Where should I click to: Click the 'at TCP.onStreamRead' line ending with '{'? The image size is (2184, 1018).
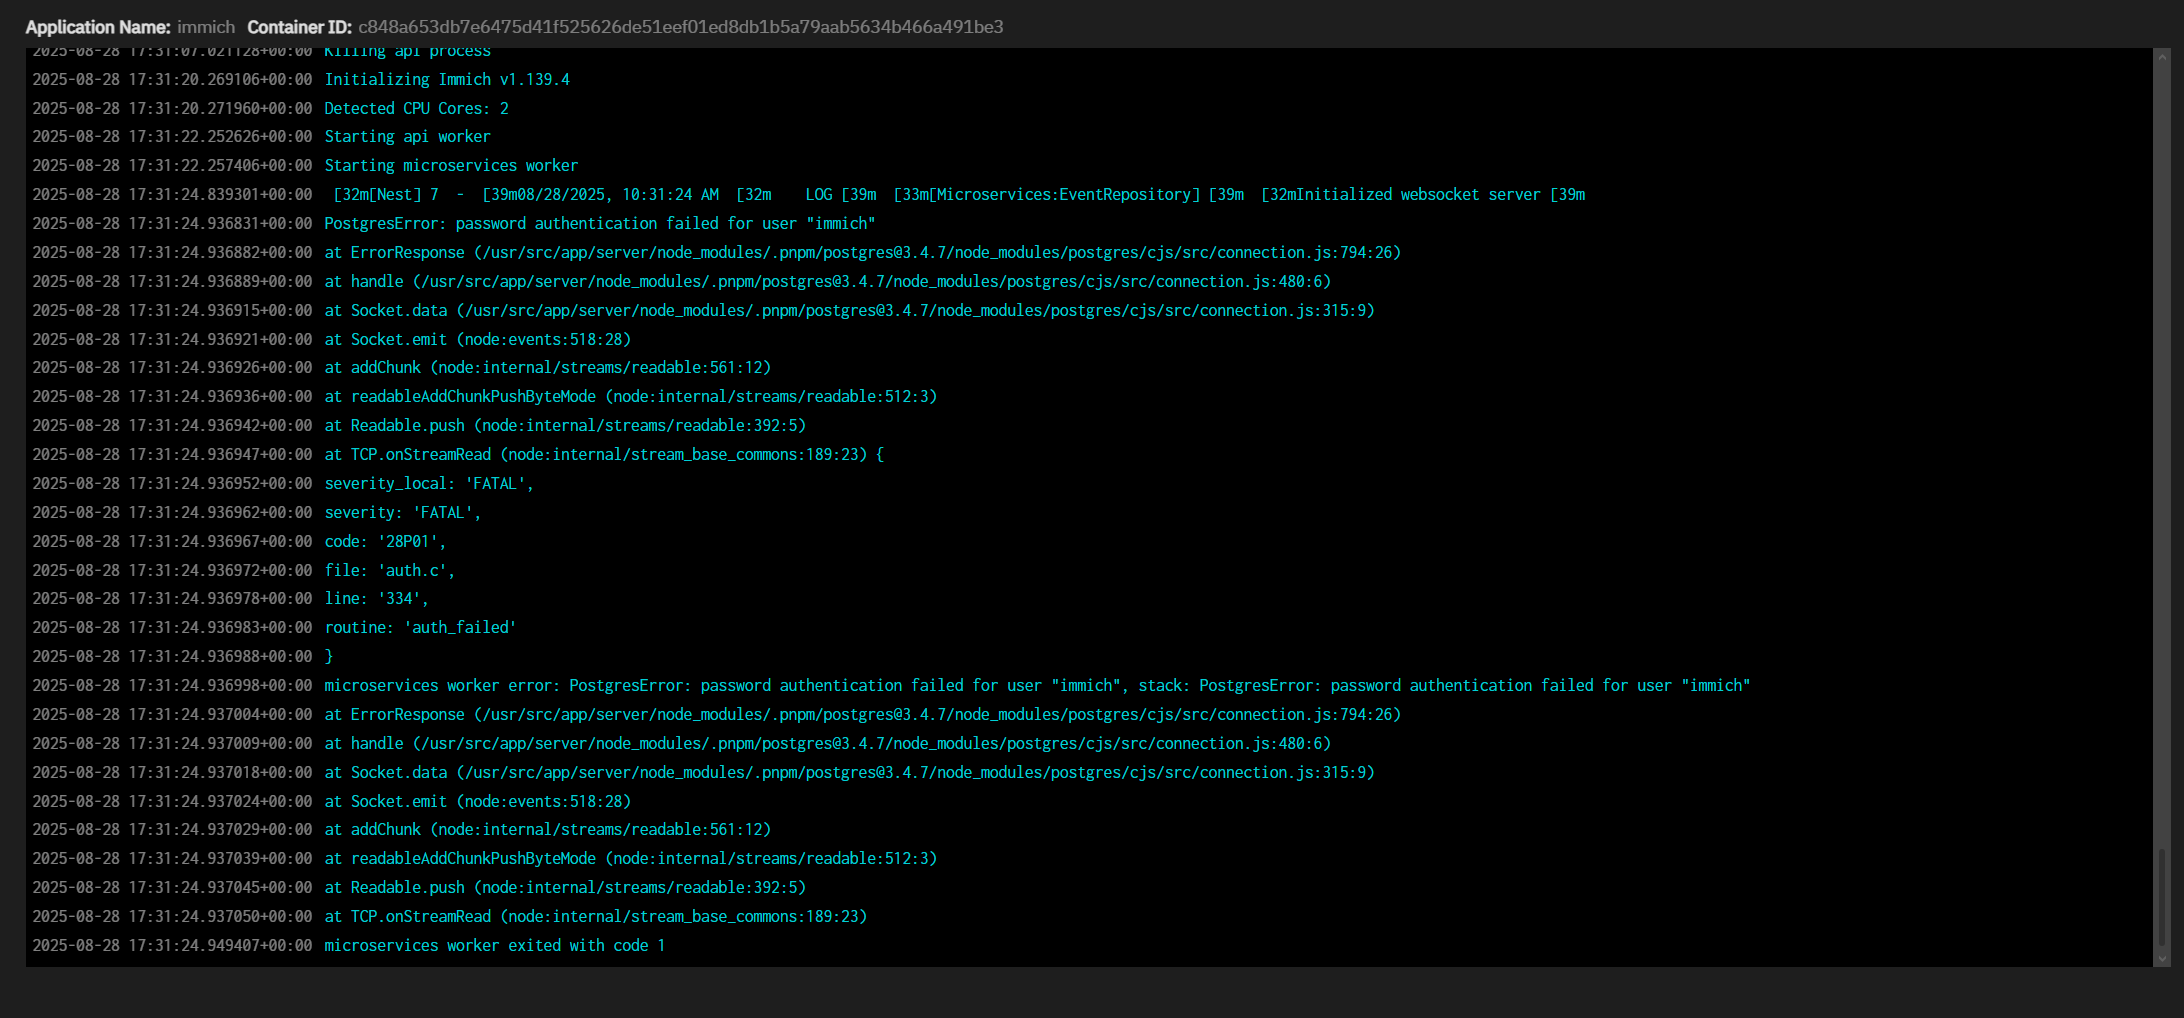click(x=604, y=455)
